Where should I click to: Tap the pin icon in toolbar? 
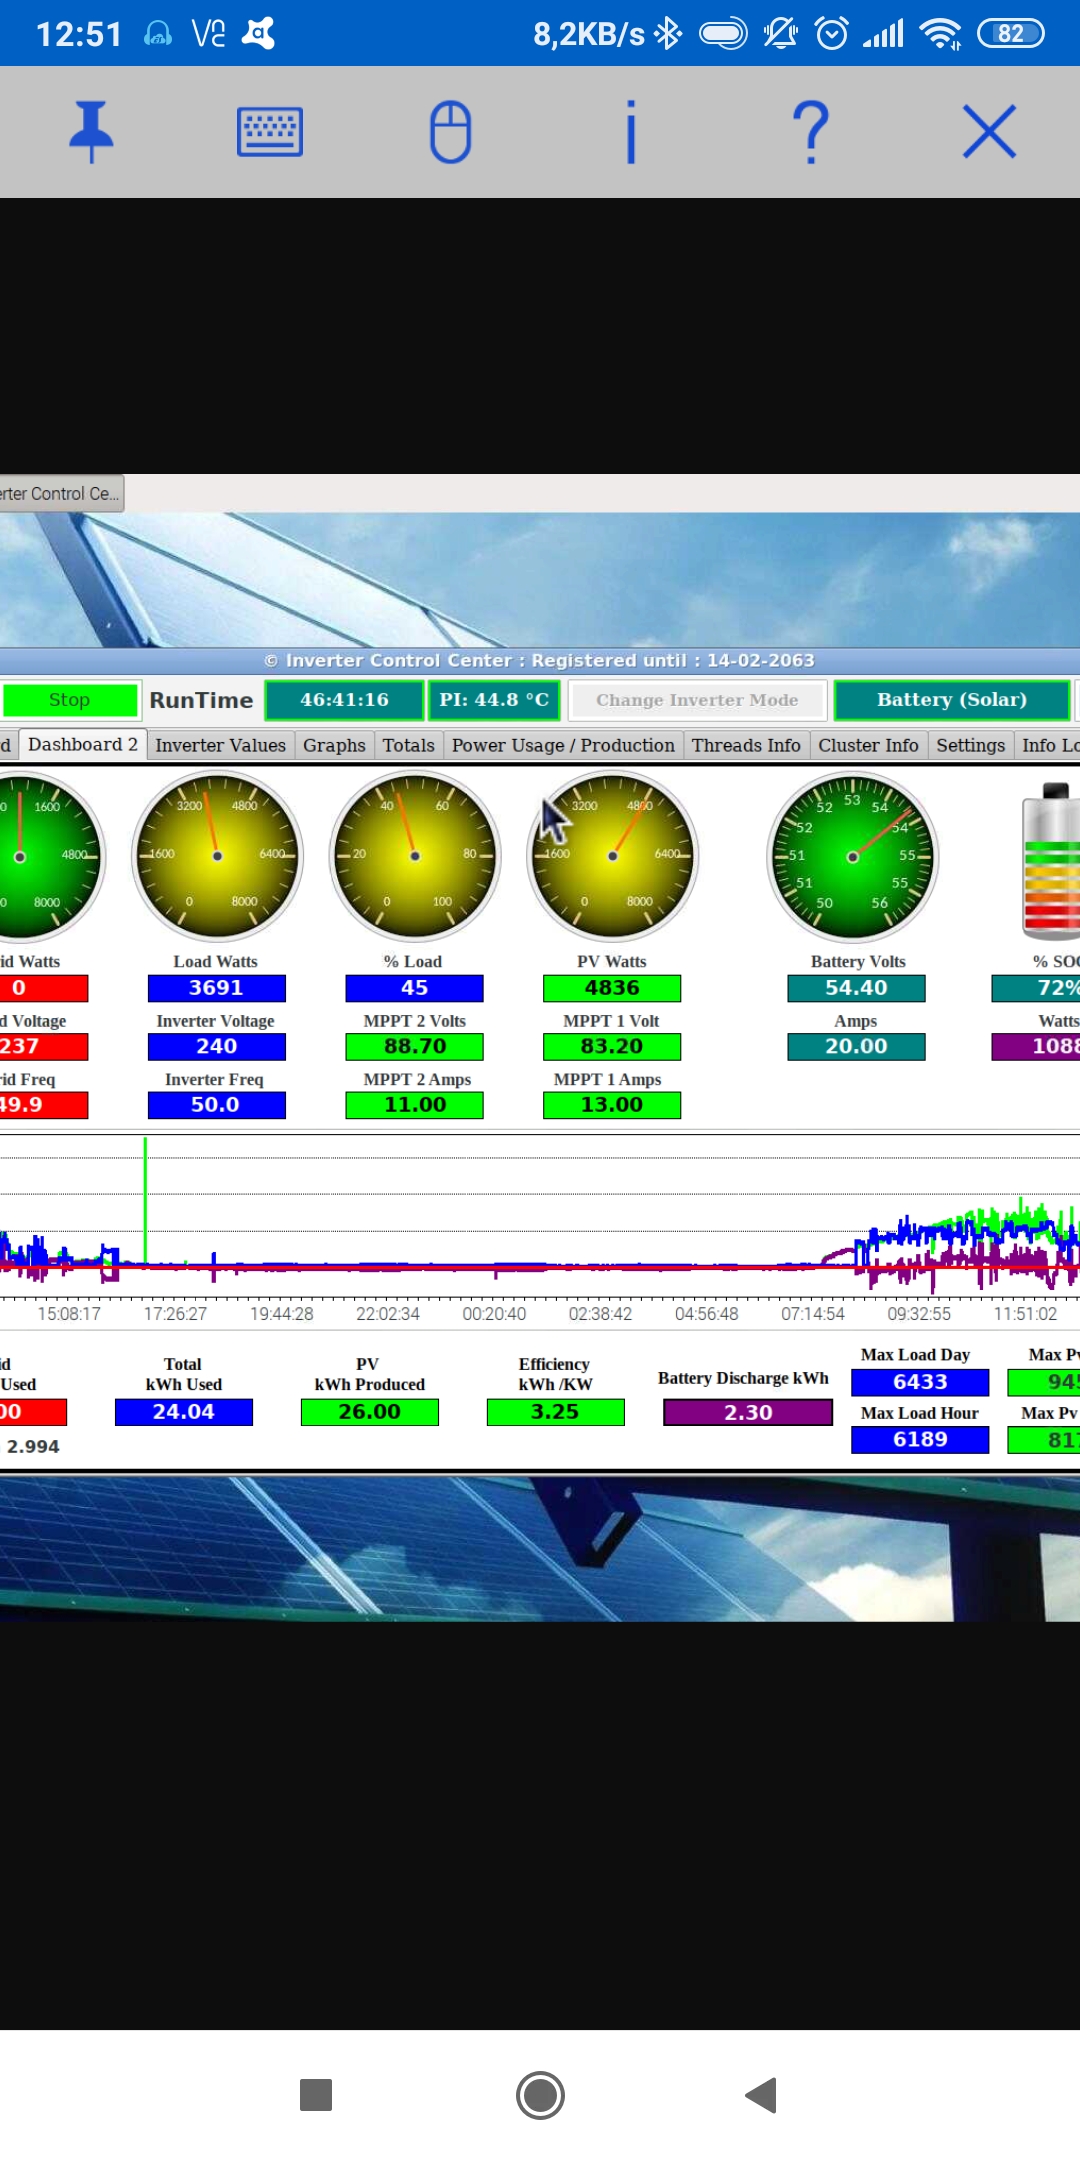[x=91, y=131]
